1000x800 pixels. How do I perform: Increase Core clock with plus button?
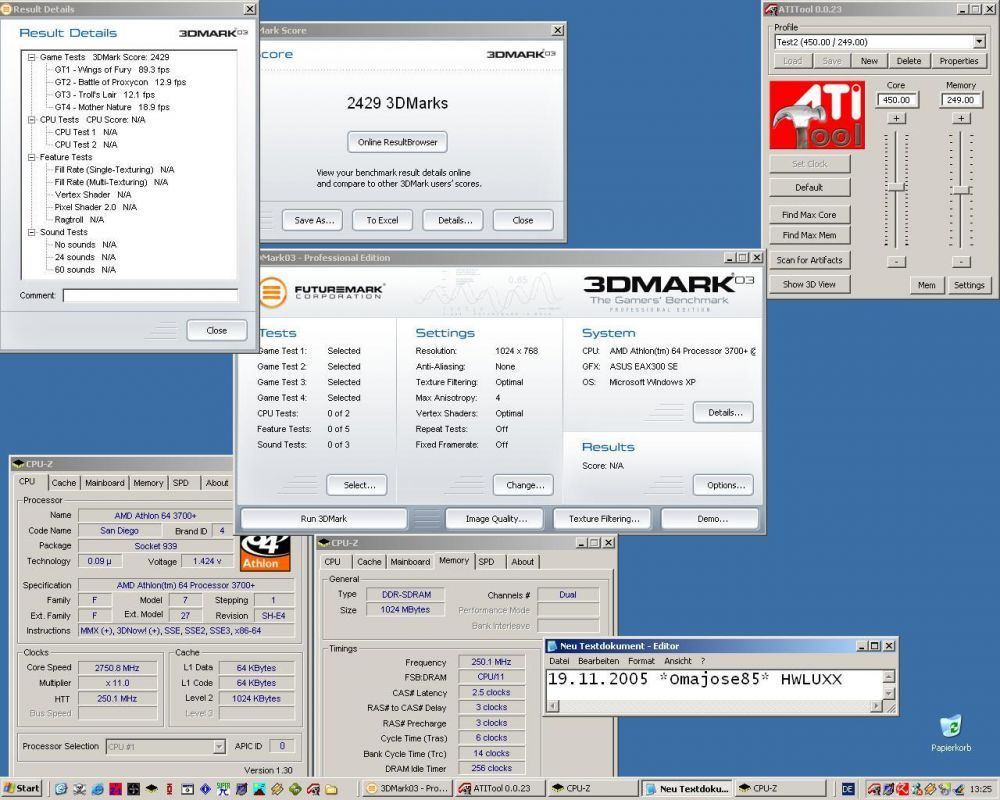(x=896, y=119)
